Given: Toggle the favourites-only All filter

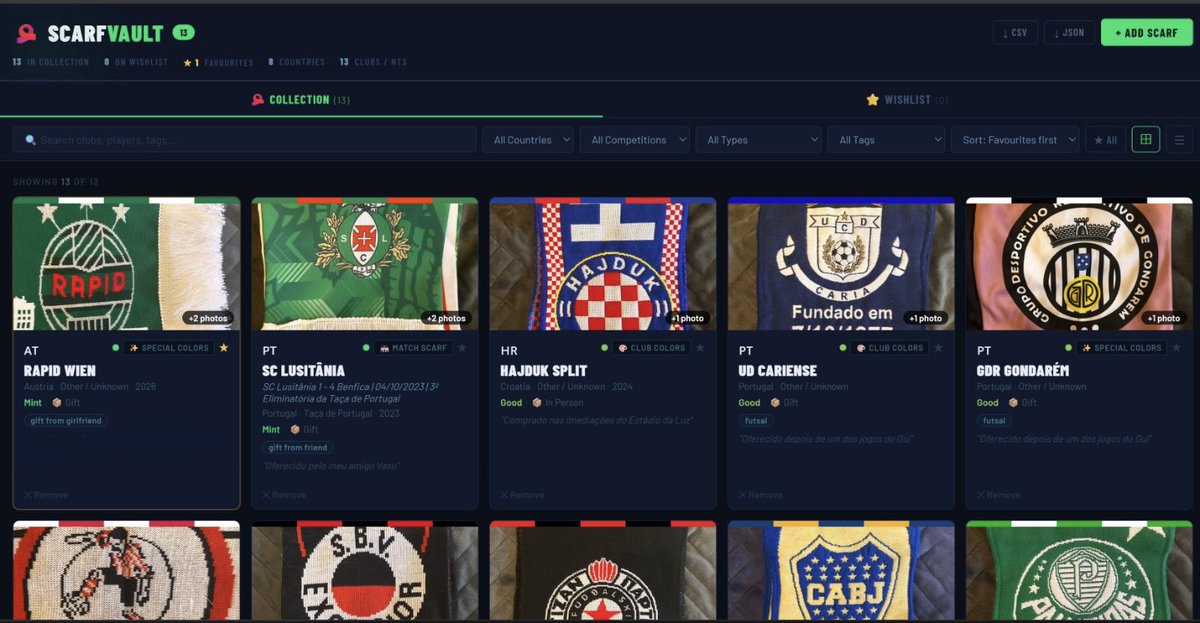Looking at the screenshot, I should pyautogui.click(x=1105, y=140).
